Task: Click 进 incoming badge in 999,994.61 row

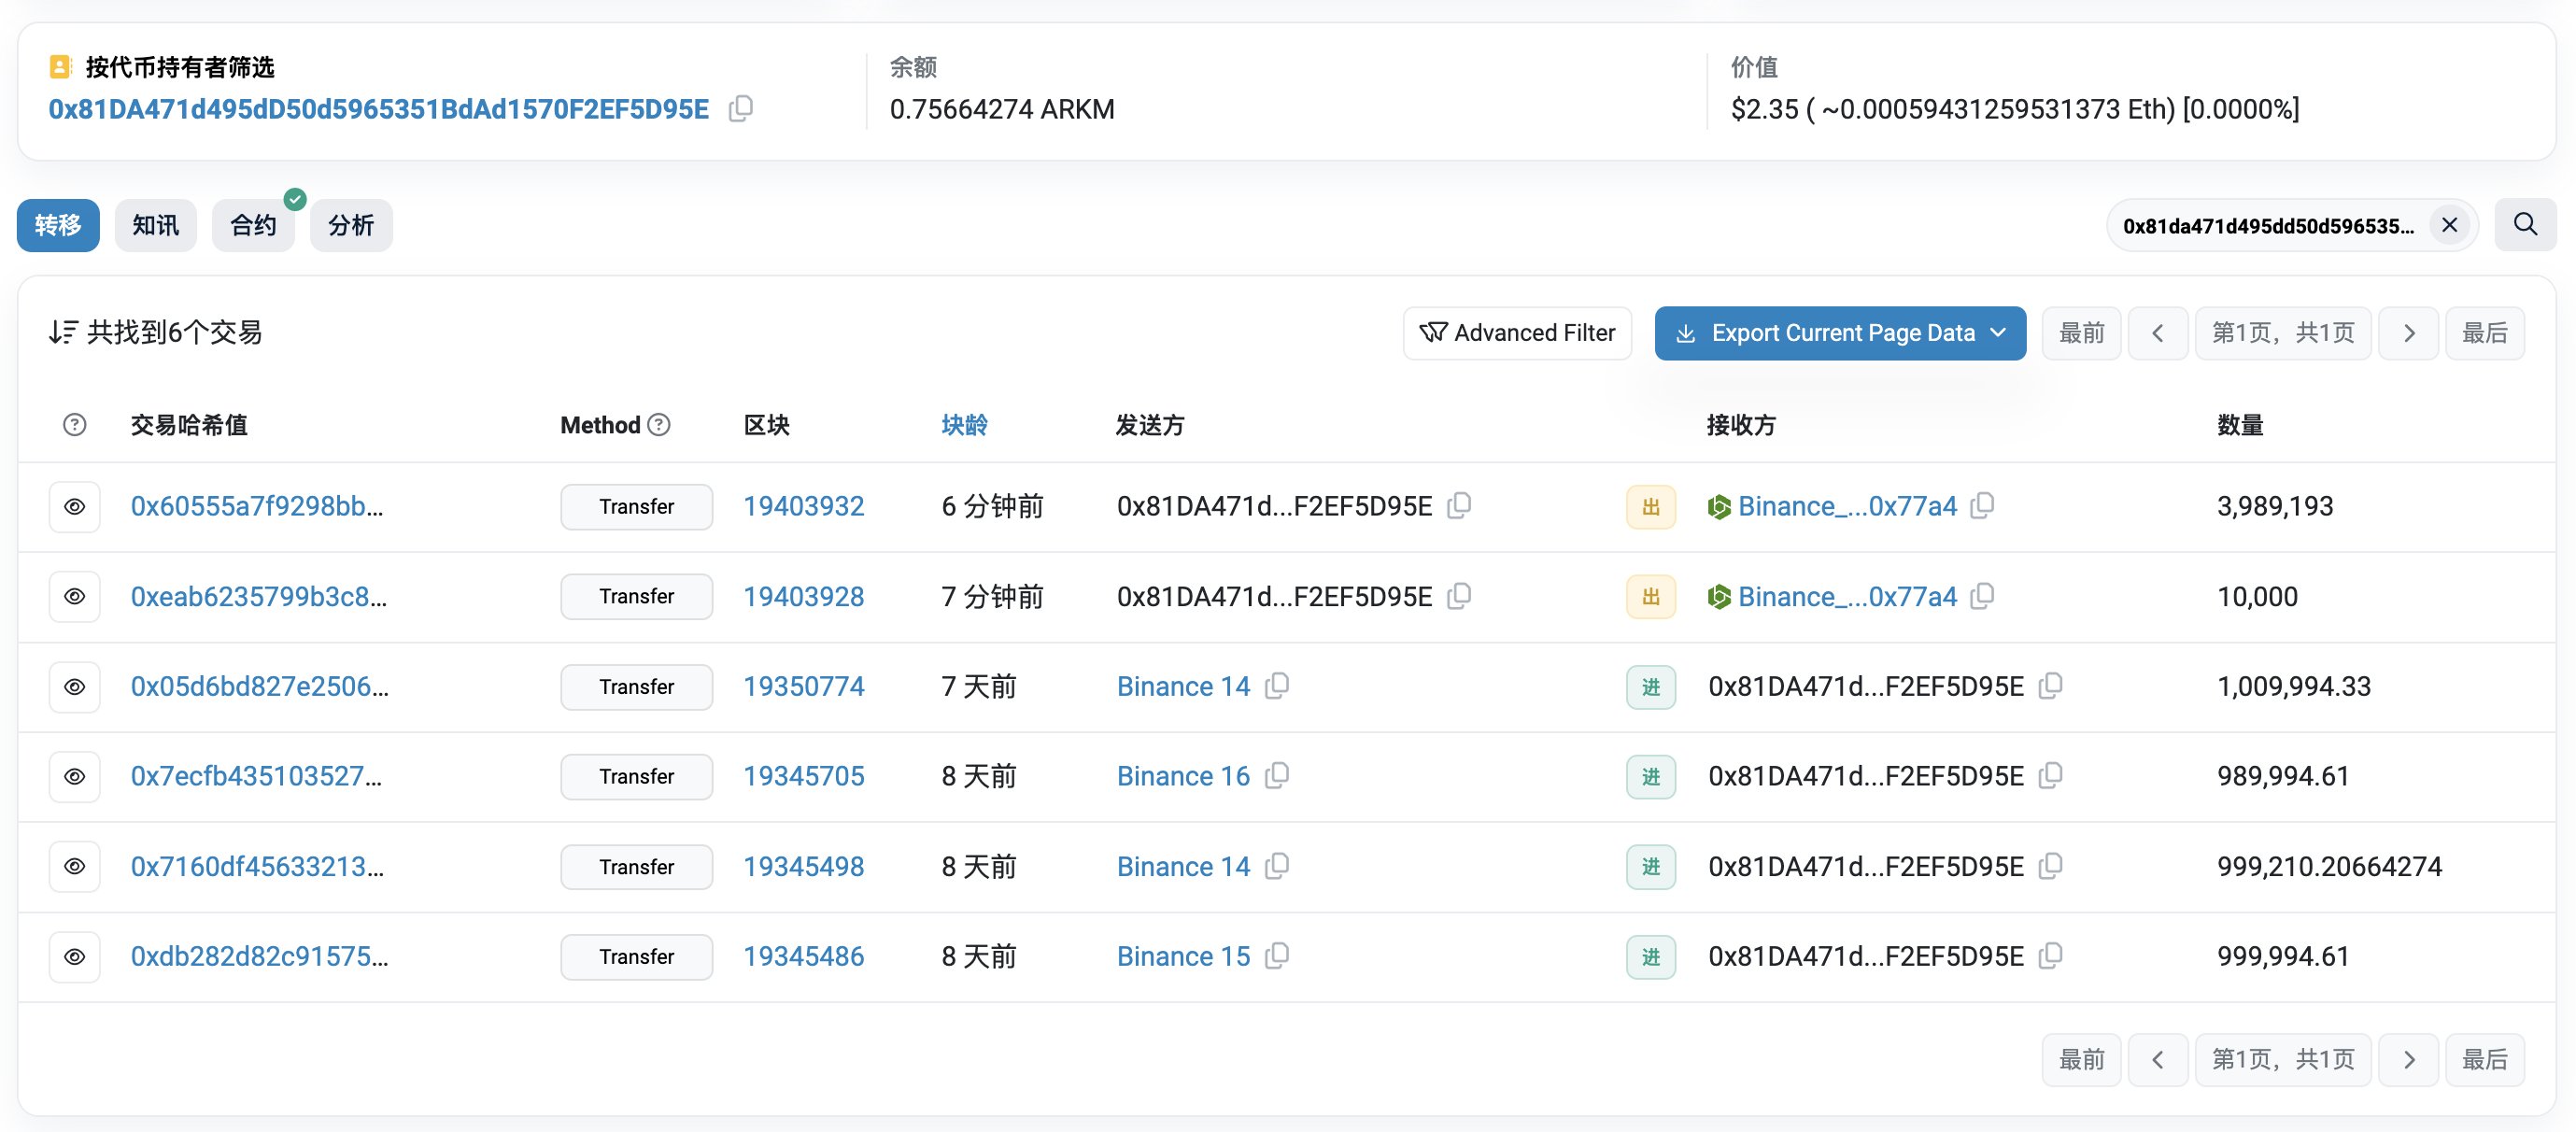Action: [1651, 957]
